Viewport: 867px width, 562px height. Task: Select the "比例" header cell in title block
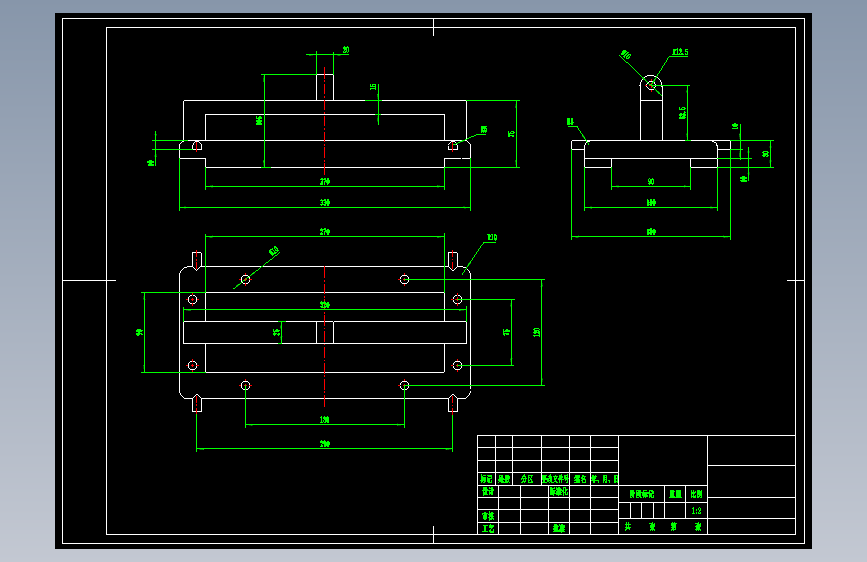(696, 494)
